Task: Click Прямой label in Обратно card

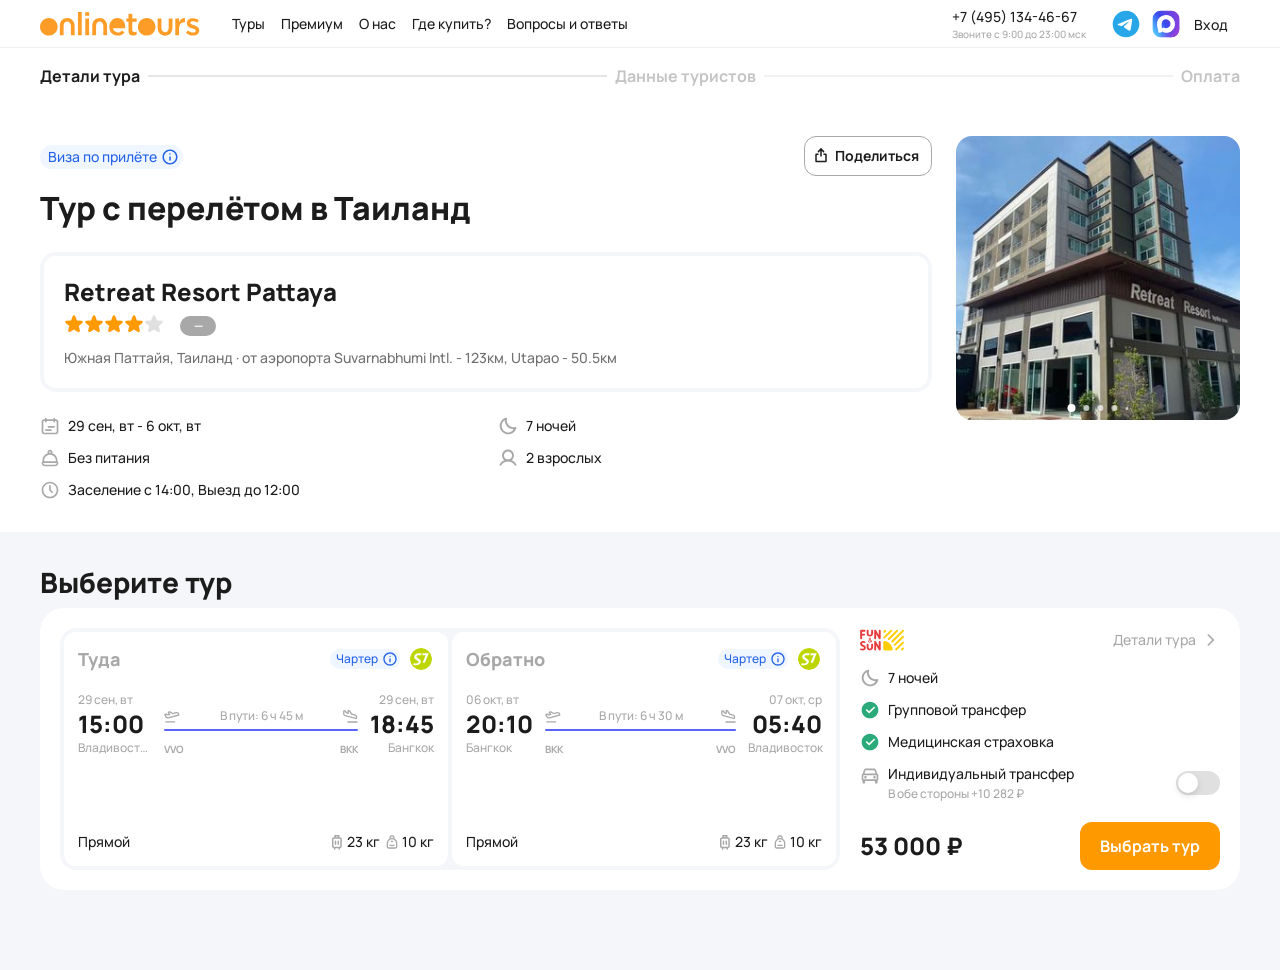Action: click(492, 842)
